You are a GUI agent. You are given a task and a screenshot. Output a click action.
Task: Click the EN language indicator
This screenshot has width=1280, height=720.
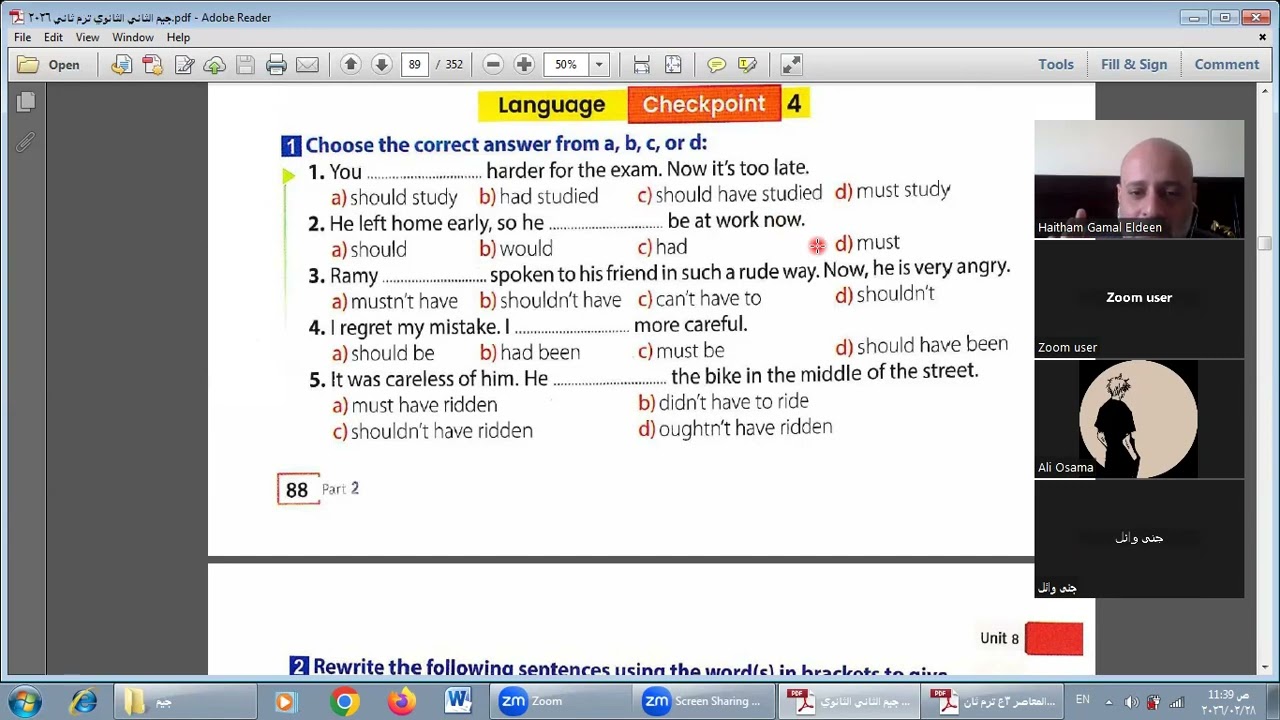tap(1083, 700)
